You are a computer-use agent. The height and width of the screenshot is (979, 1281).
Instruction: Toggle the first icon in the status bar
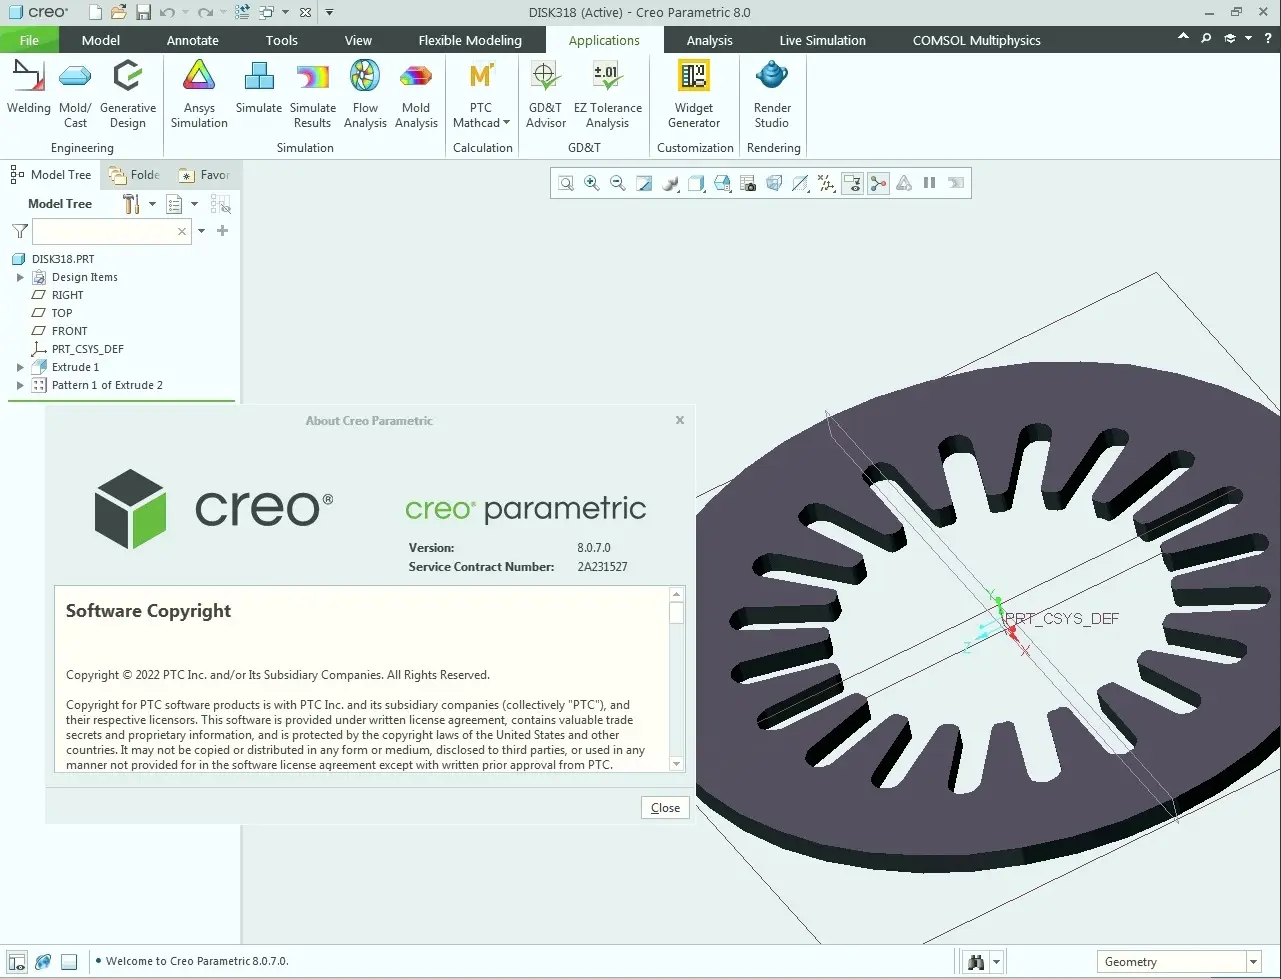pyautogui.click(x=16, y=962)
